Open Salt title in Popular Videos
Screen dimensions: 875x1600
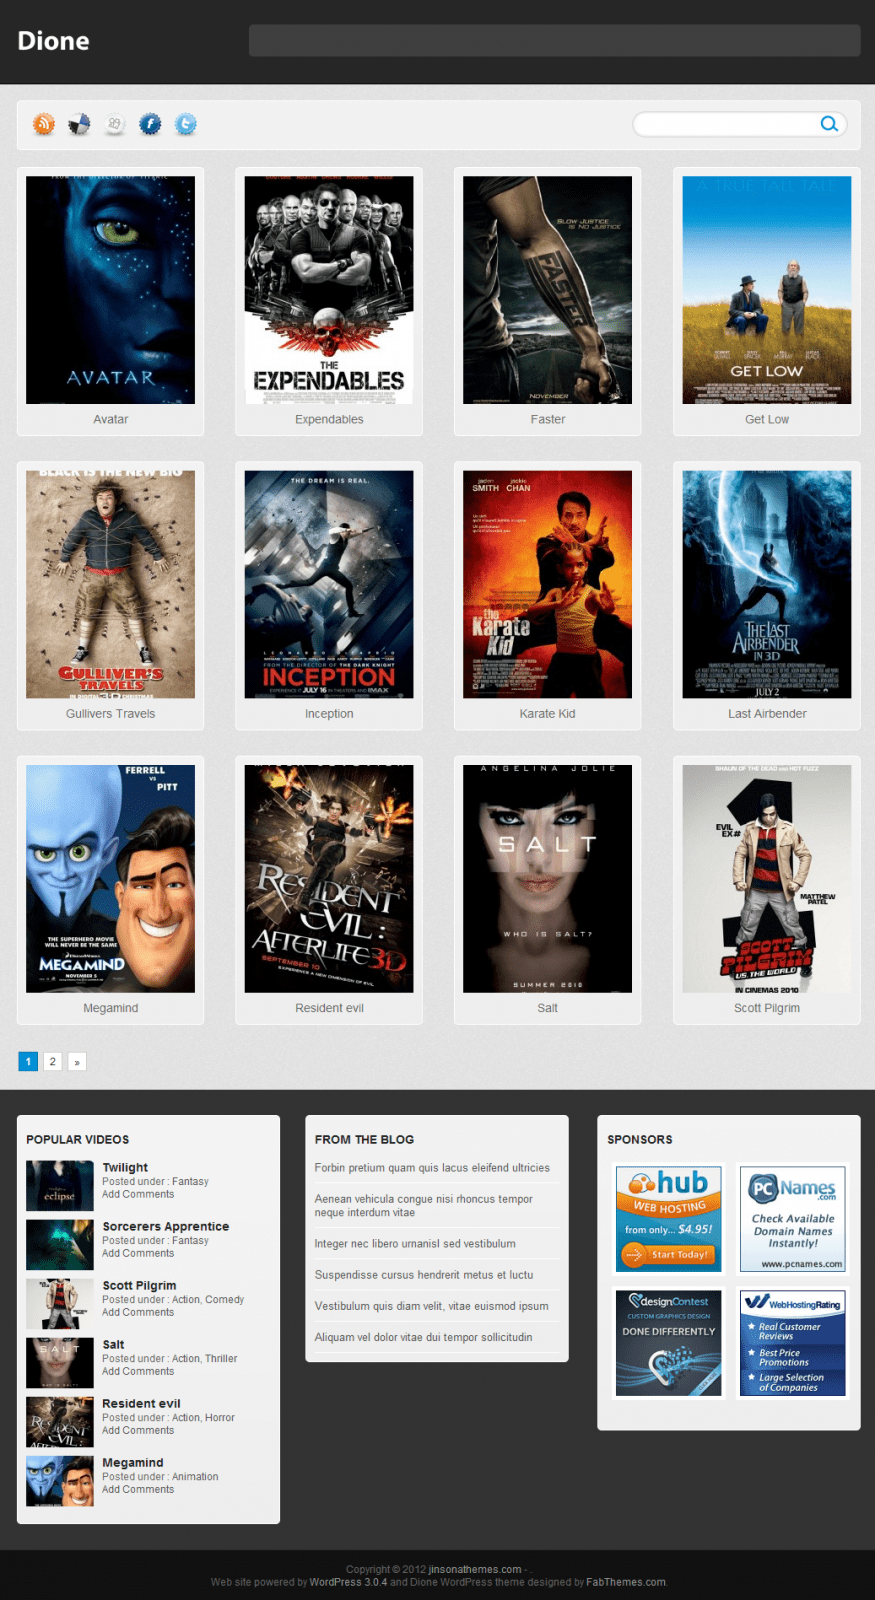coord(113,1344)
